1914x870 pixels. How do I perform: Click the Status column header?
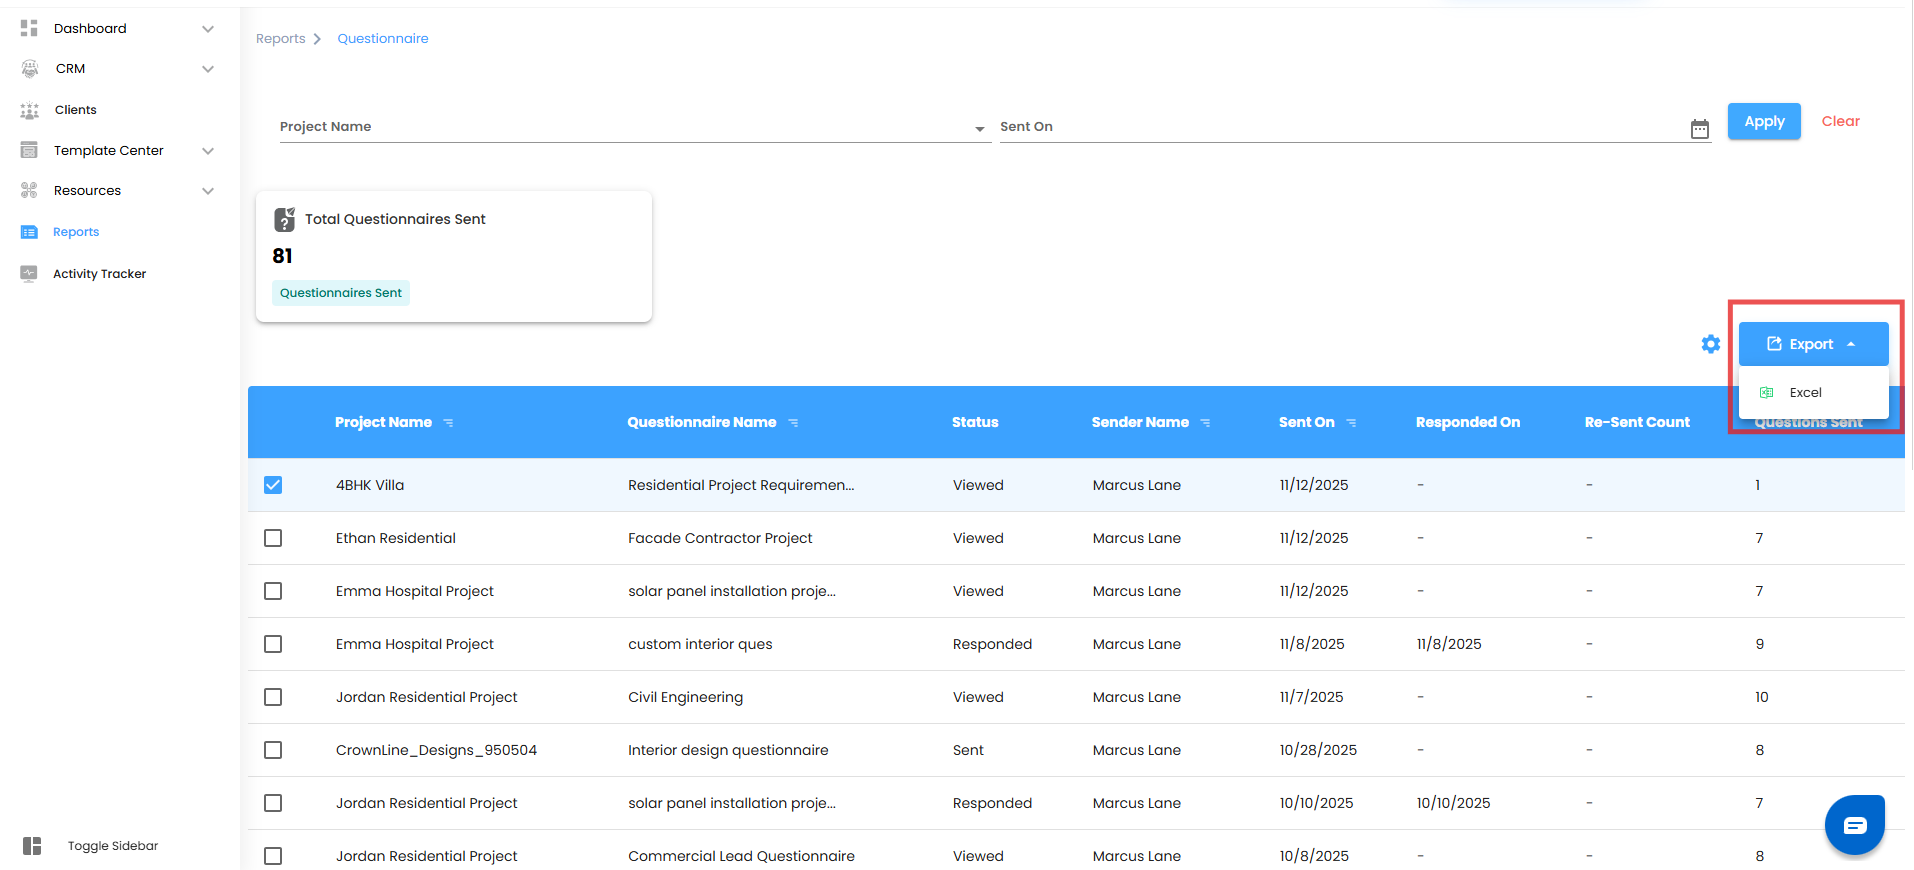(975, 423)
